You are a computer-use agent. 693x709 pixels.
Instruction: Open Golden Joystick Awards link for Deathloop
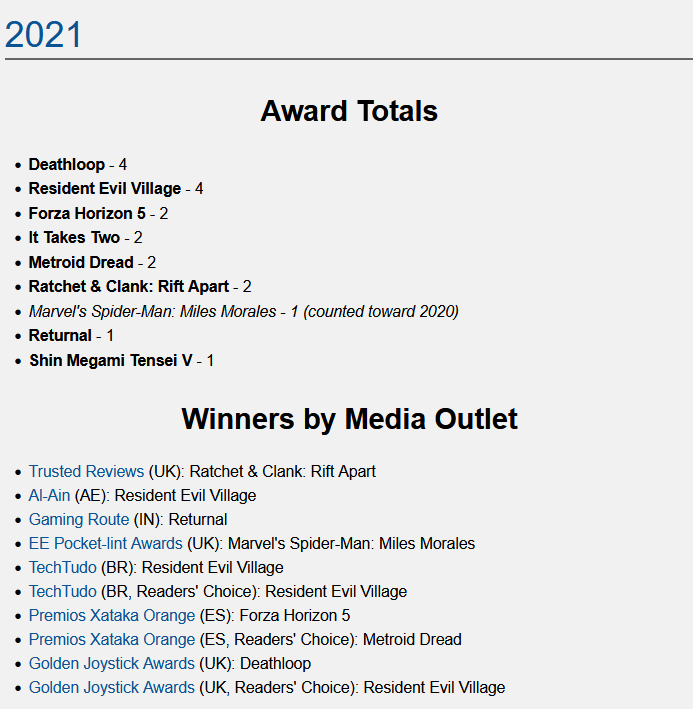[112, 663]
